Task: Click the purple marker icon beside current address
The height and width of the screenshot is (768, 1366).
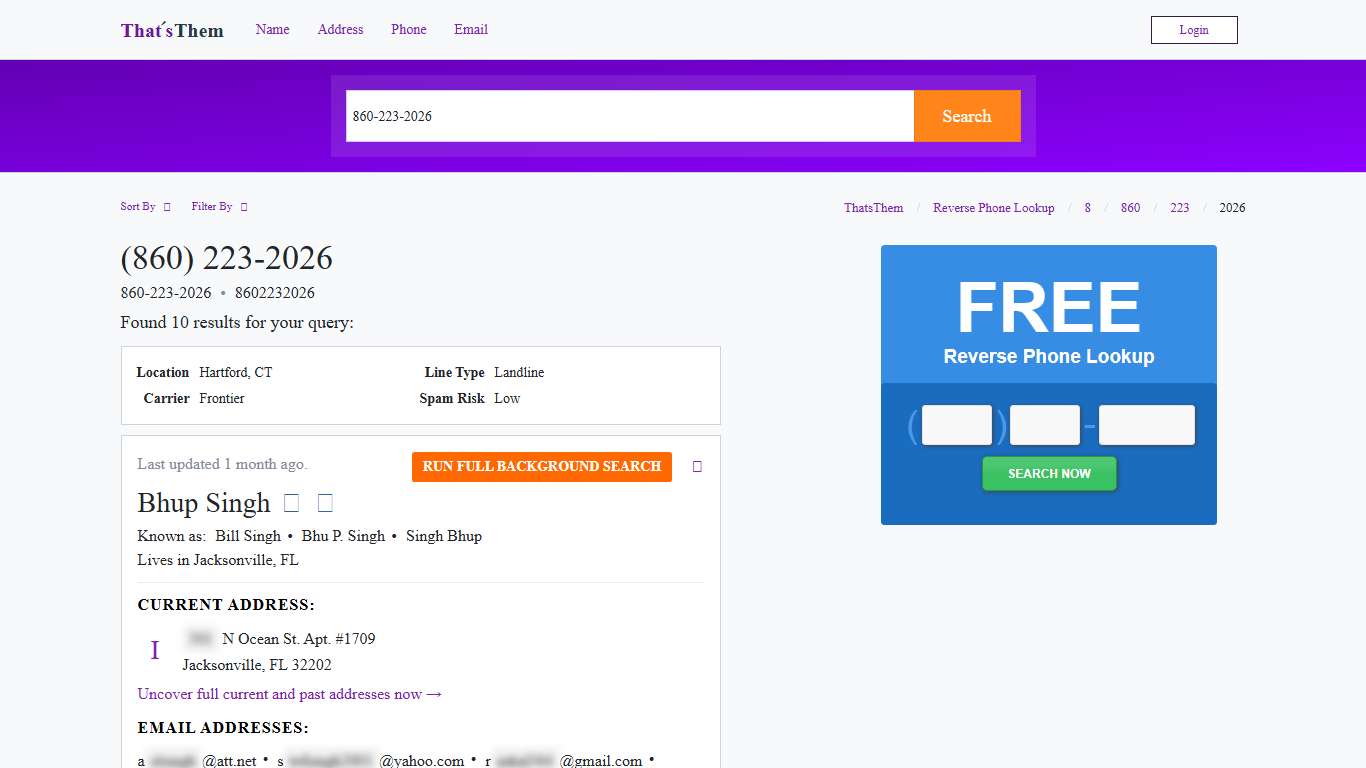Action: [x=155, y=651]
